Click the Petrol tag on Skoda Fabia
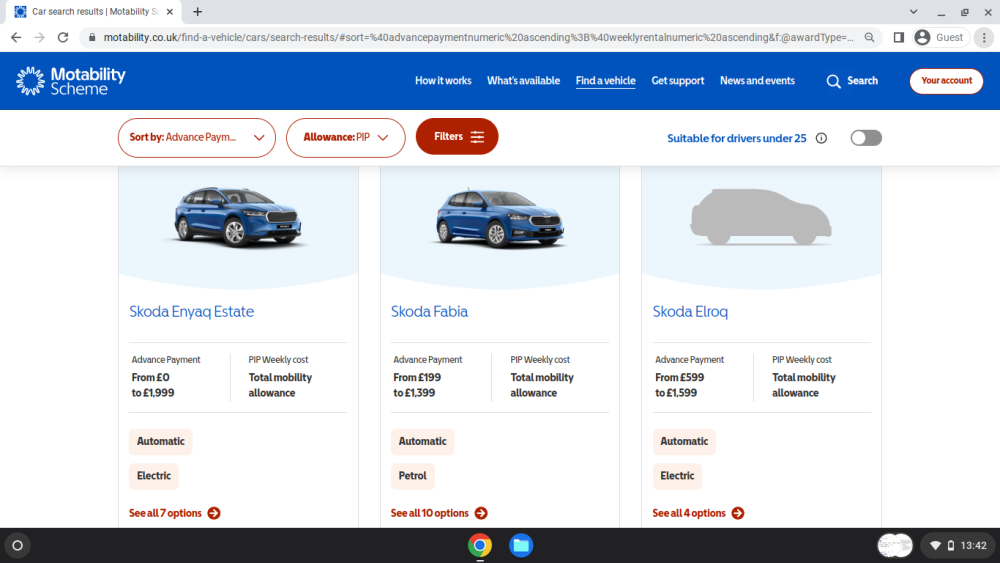The width and height of the screenshot is (1000, 563). click(x=413, y=476)
